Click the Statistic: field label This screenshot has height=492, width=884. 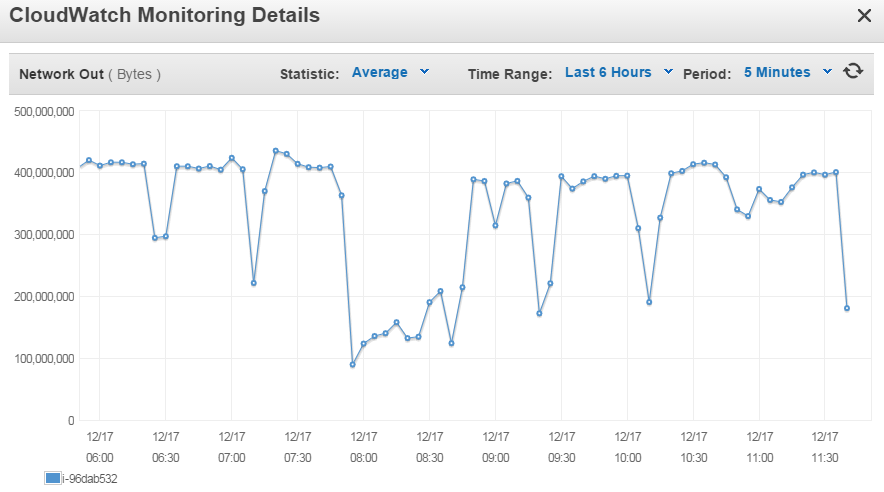(310, 74)
